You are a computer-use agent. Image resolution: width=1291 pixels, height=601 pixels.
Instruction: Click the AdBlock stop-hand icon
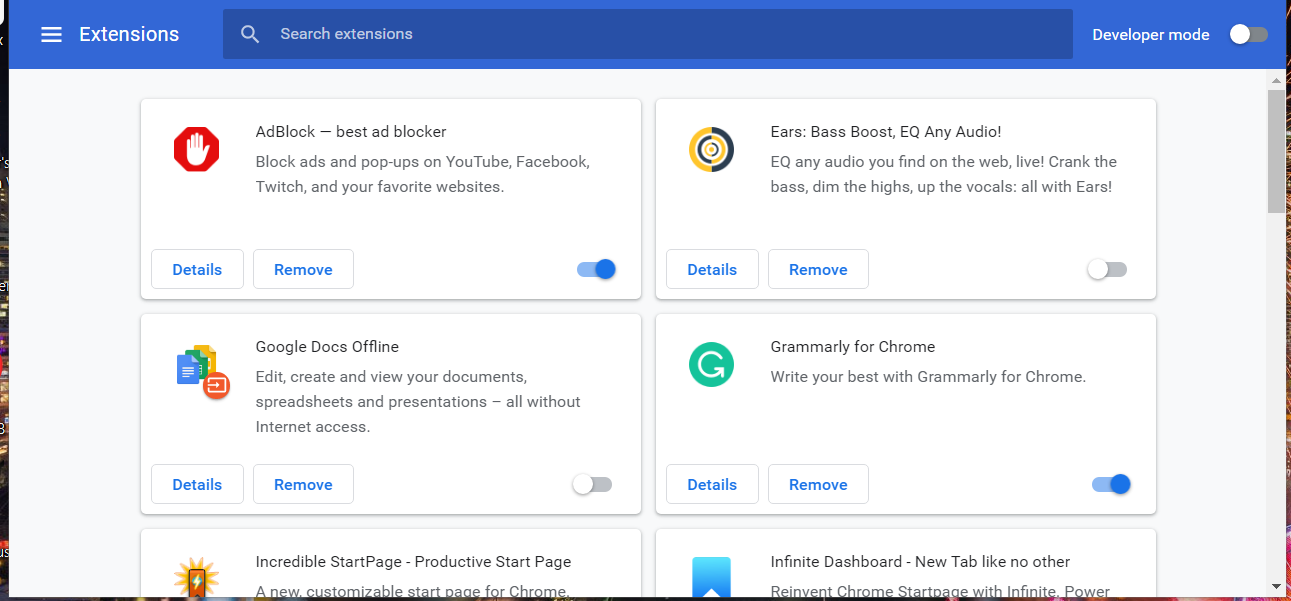(196, 150)
